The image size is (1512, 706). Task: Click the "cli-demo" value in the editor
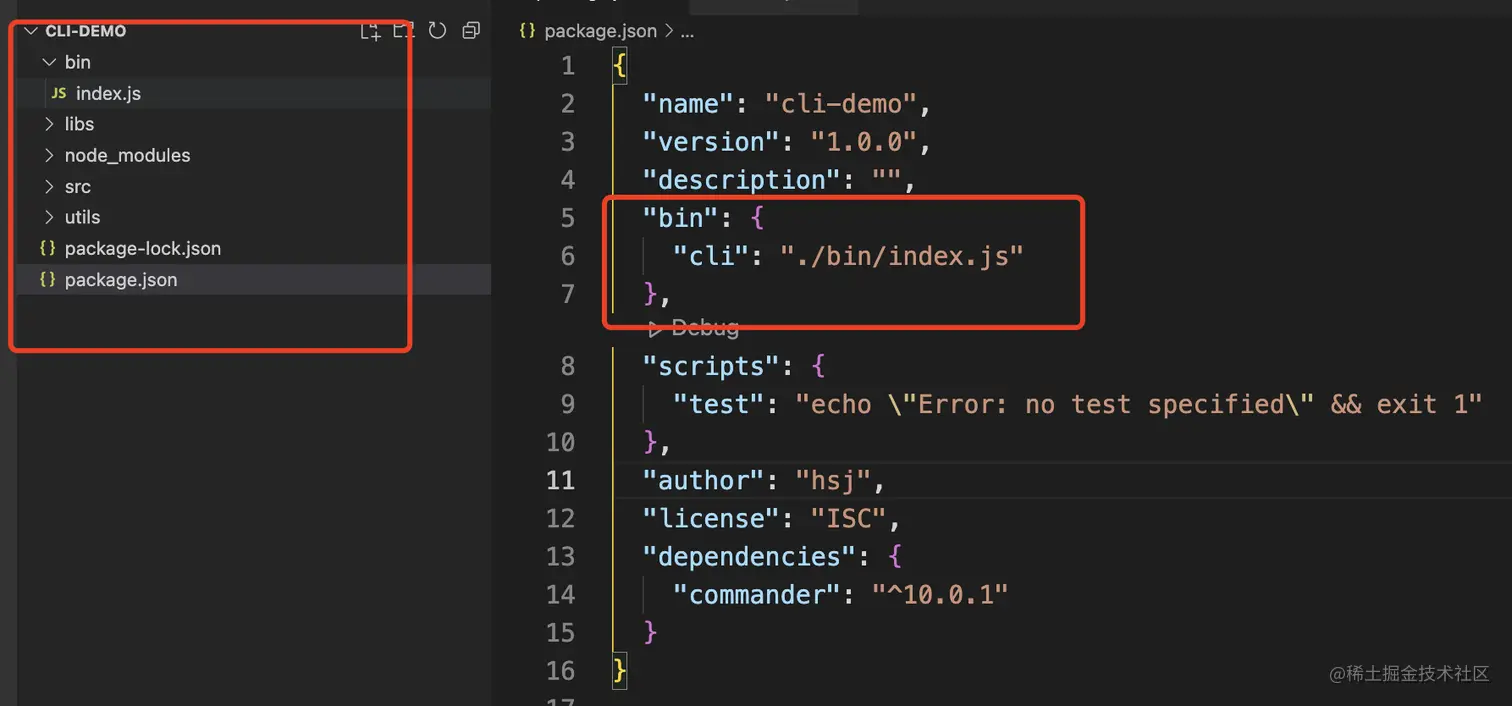click(841, 104)
